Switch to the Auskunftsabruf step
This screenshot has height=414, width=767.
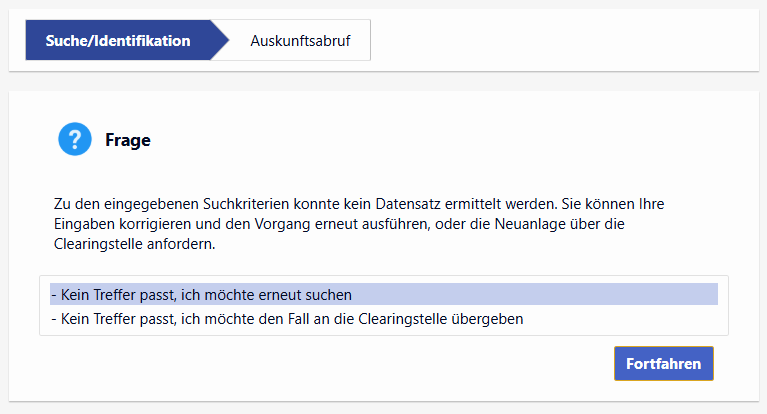300,41
